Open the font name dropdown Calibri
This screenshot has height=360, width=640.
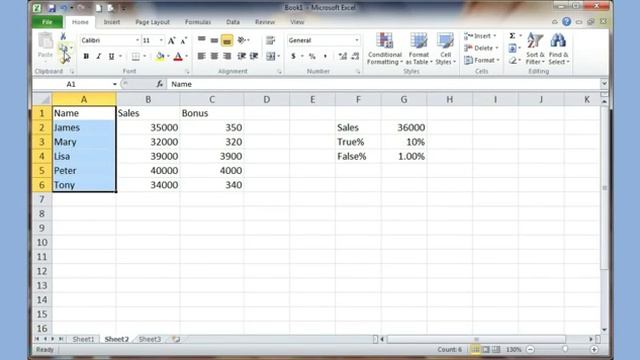tap(137, 40)
